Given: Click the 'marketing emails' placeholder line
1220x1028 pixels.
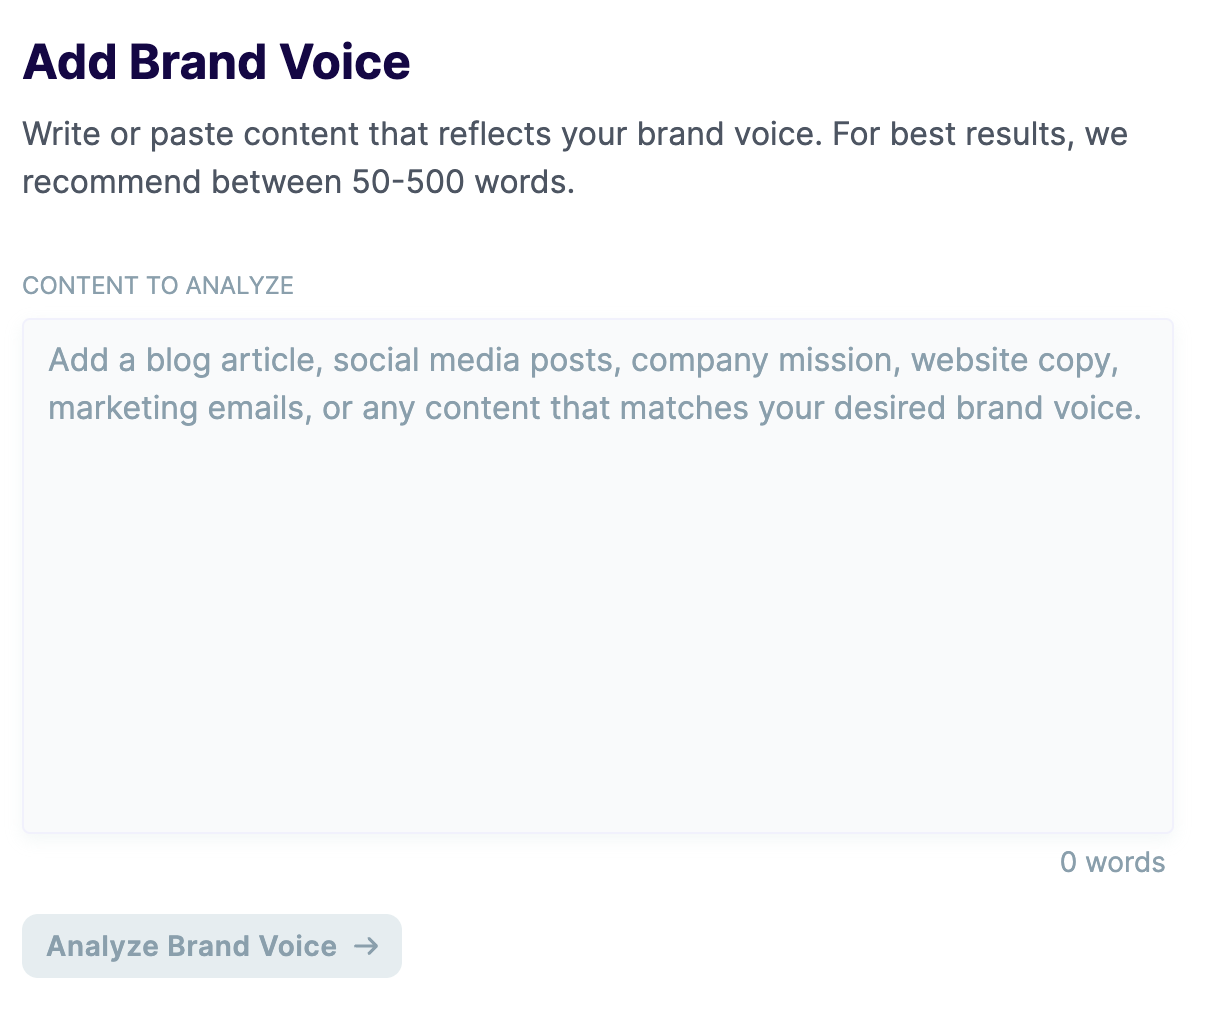Looking at the screenshot, I should [177, 408].
